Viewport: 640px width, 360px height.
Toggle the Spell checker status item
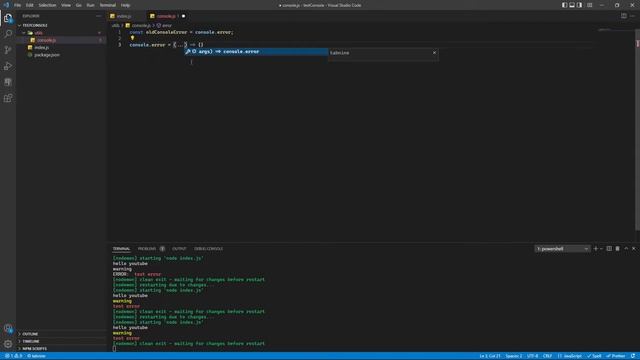(x=594, y=356)
